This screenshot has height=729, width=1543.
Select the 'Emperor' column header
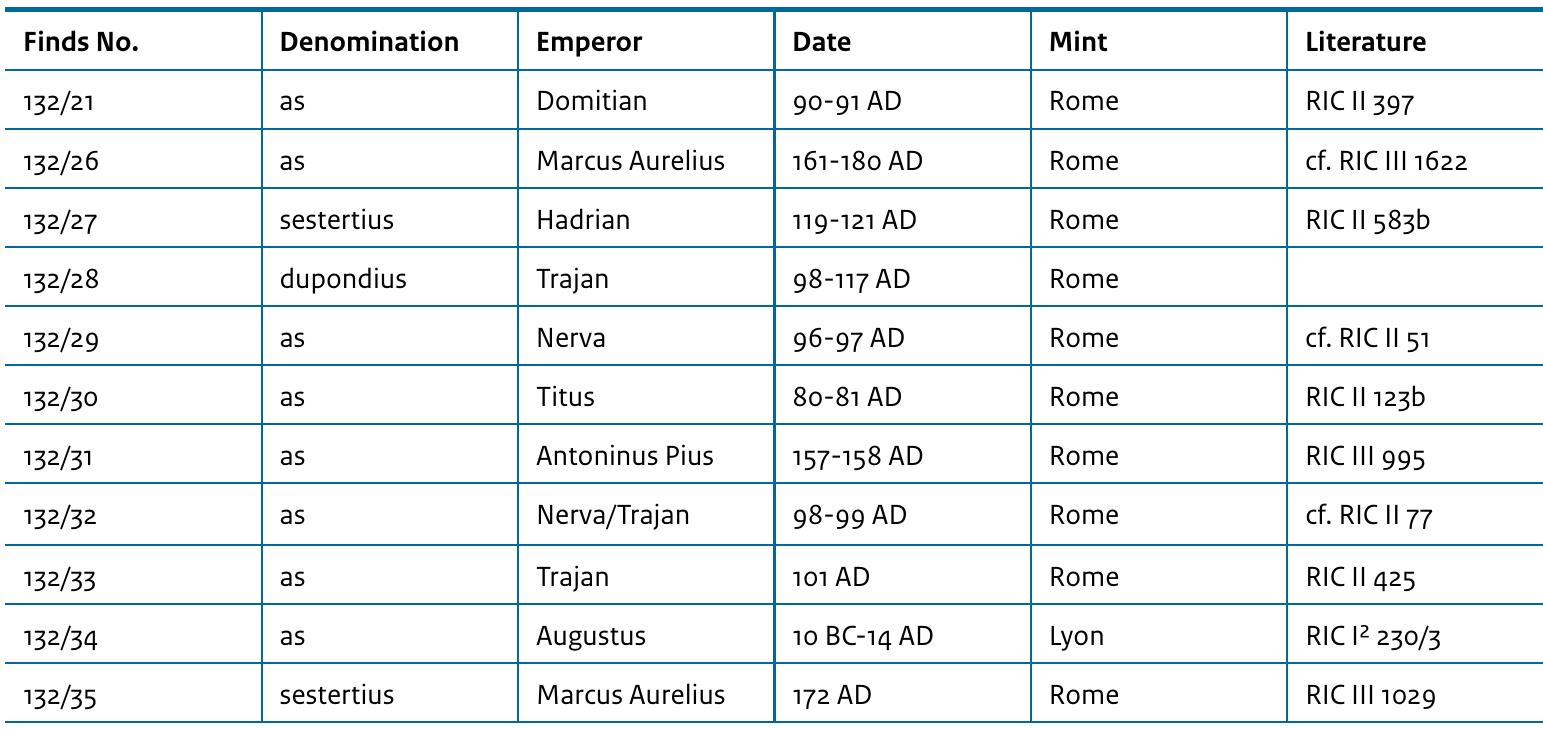point(589,42)
